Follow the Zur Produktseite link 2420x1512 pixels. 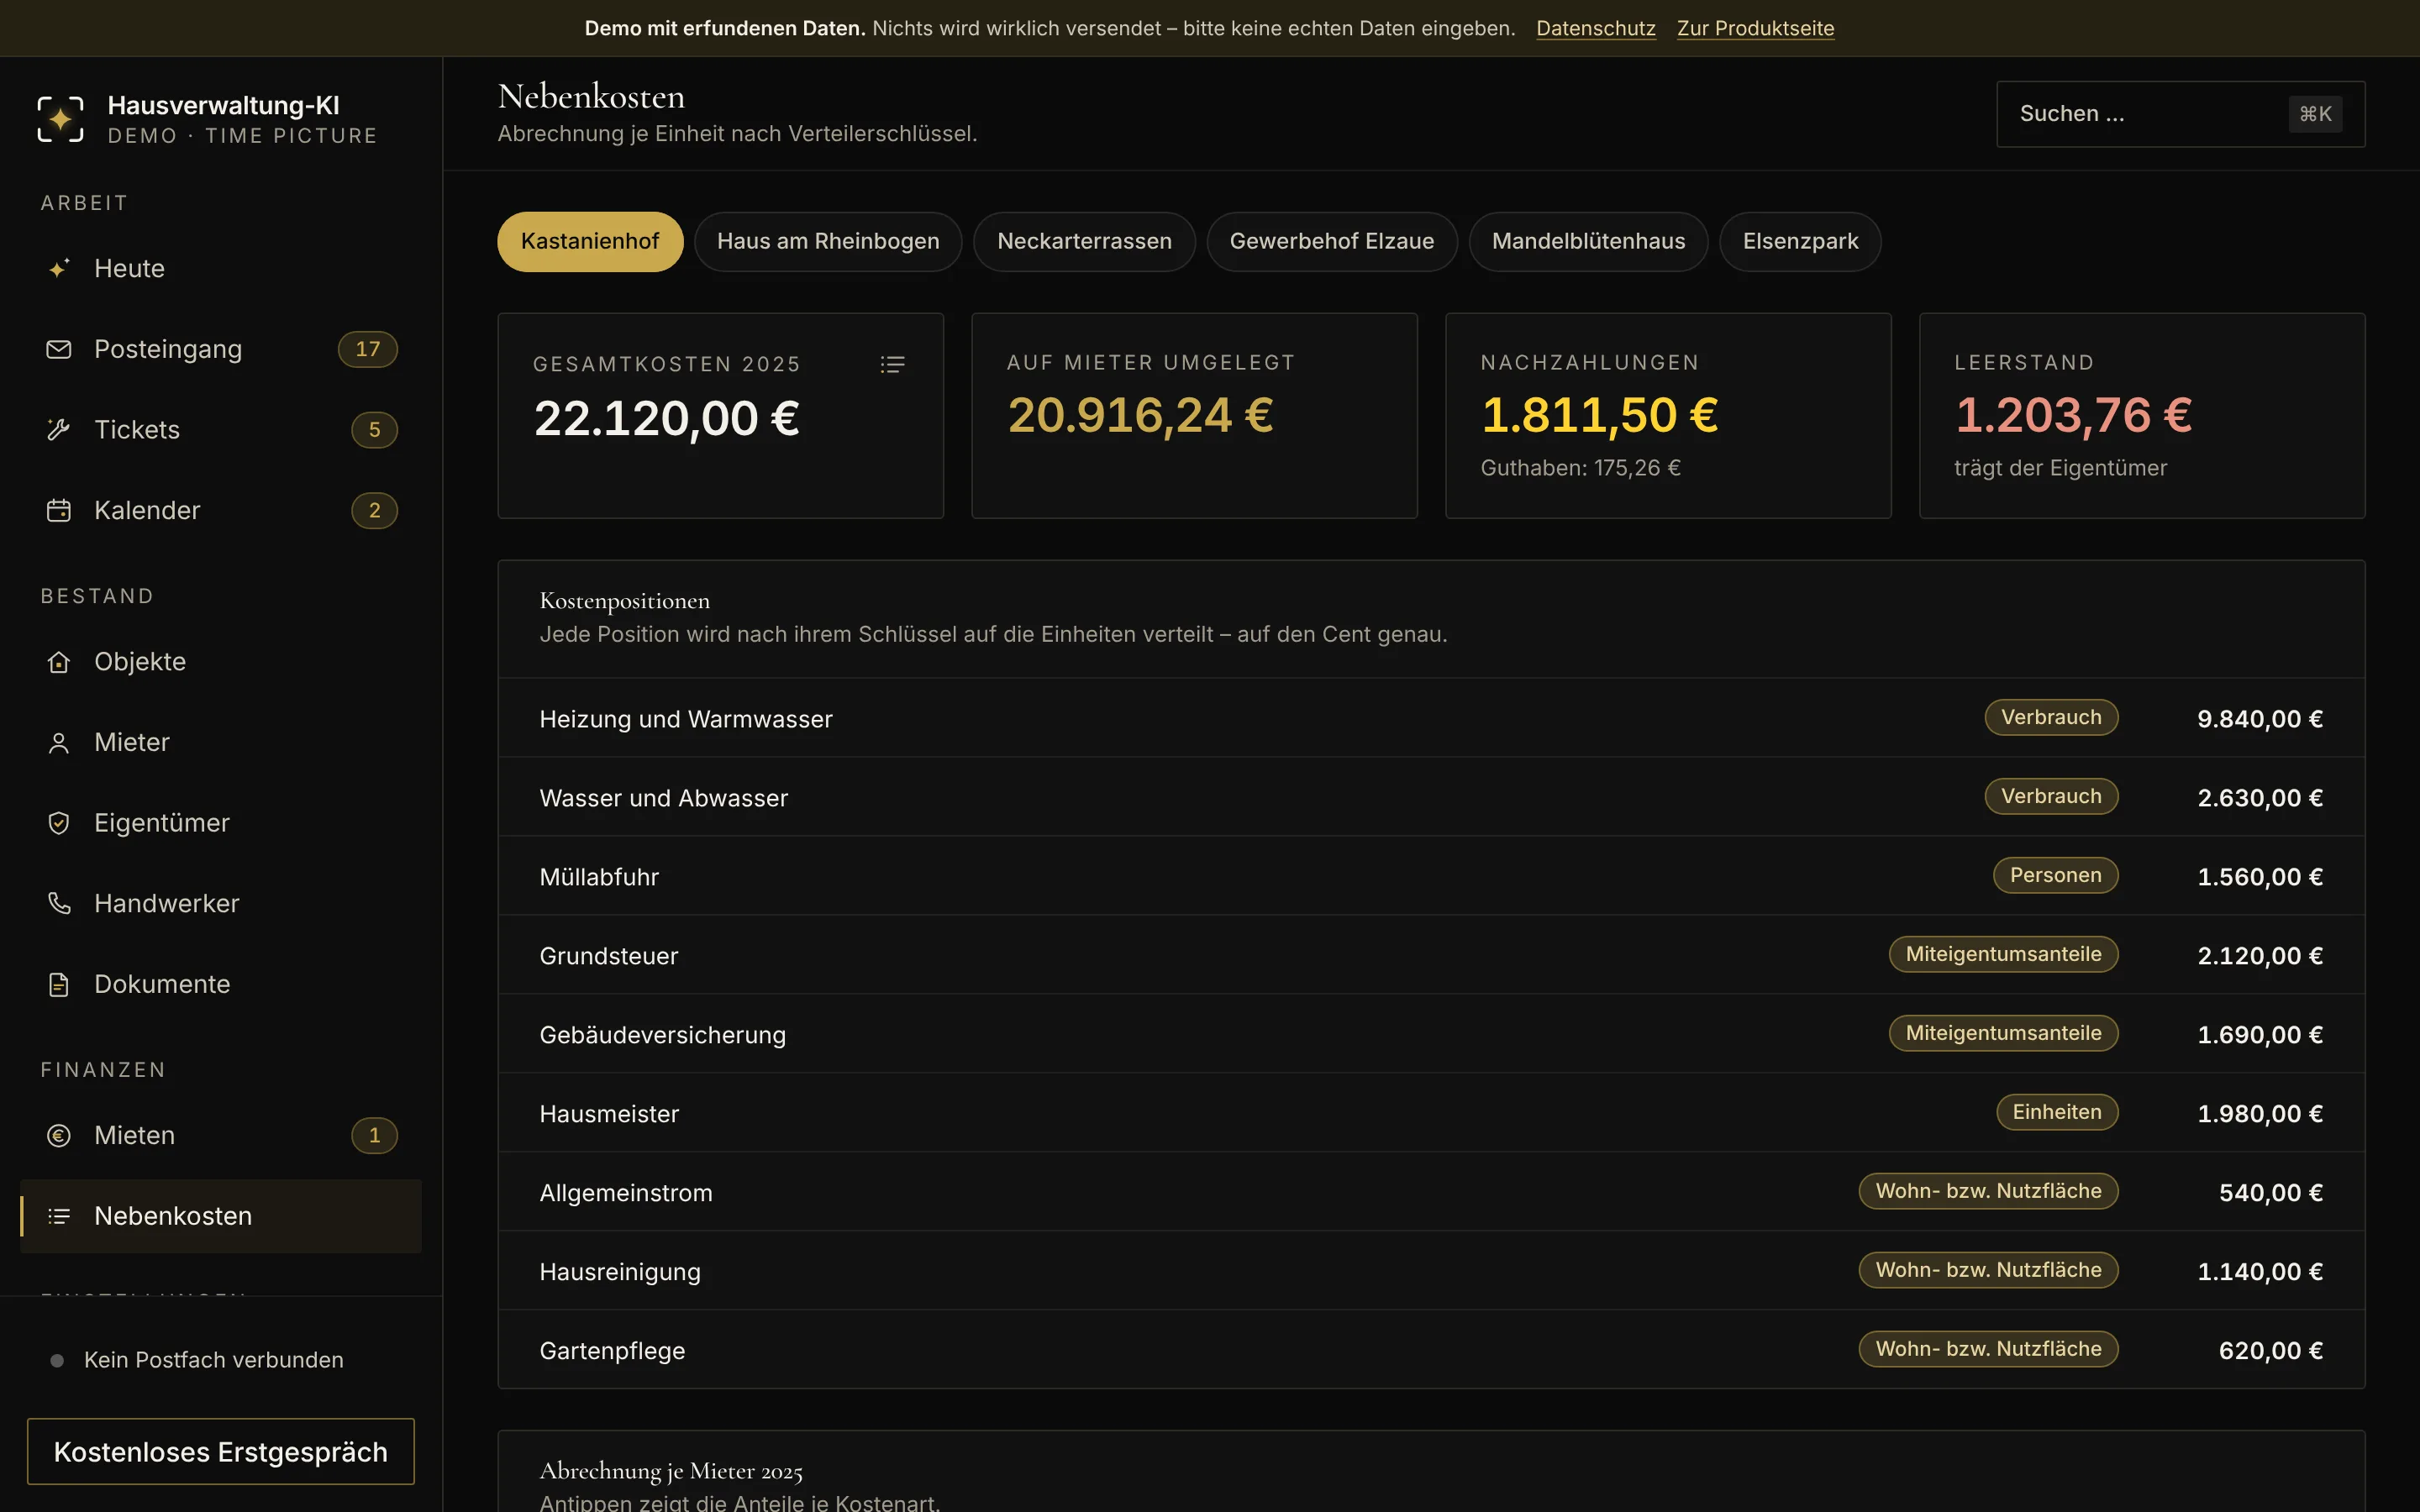click(1755, 28)
